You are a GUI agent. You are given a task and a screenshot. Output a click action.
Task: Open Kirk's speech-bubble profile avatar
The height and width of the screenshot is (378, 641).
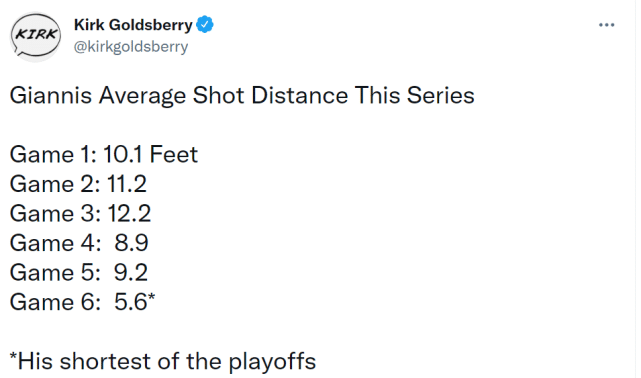(x=36, y=36)
